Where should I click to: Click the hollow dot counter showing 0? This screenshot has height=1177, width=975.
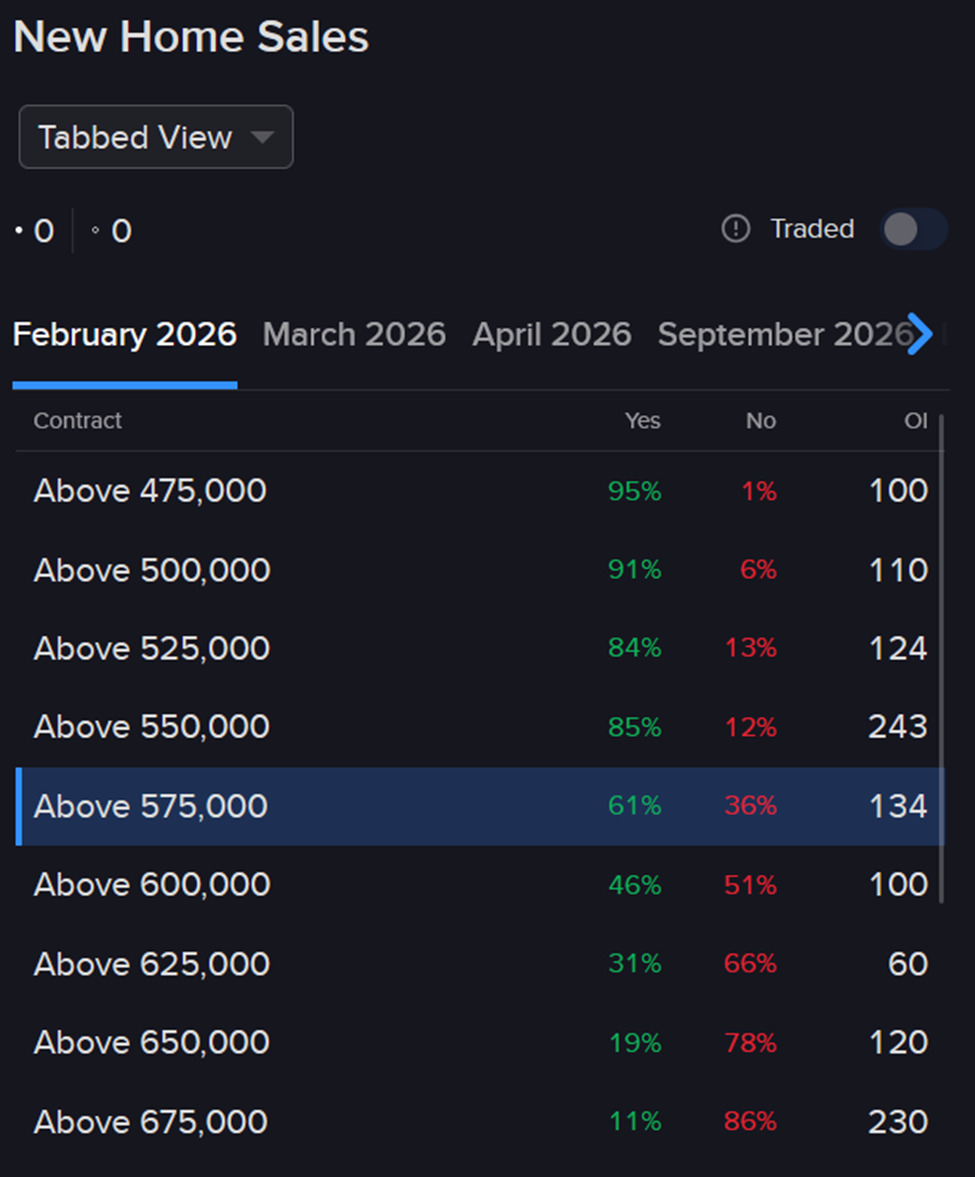[x=111, y=230]
